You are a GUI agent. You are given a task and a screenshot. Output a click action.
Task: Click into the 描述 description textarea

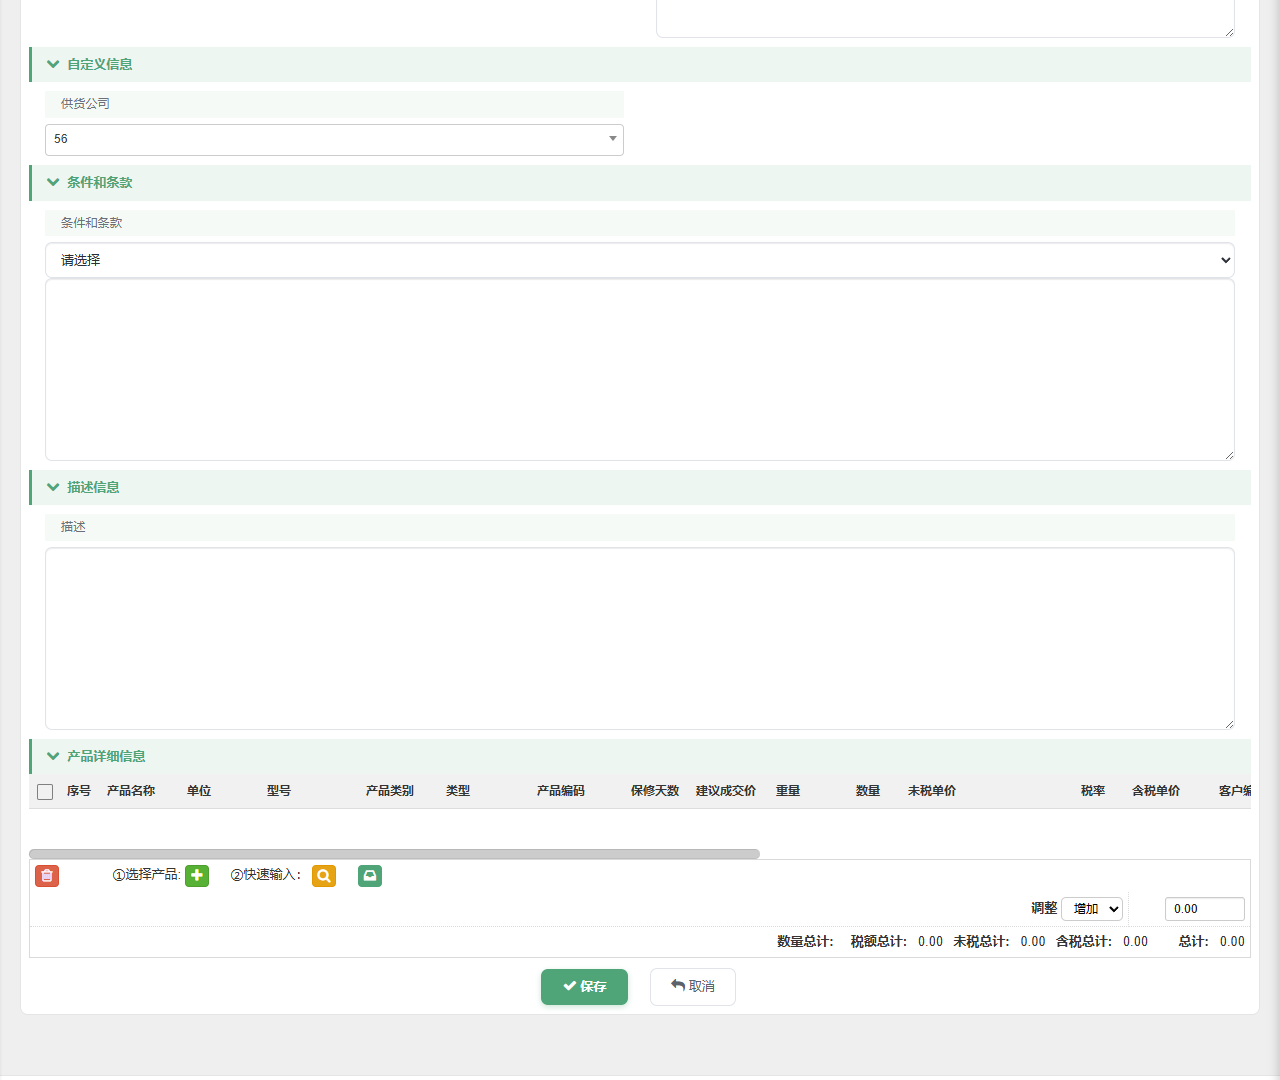click(640, 639)
